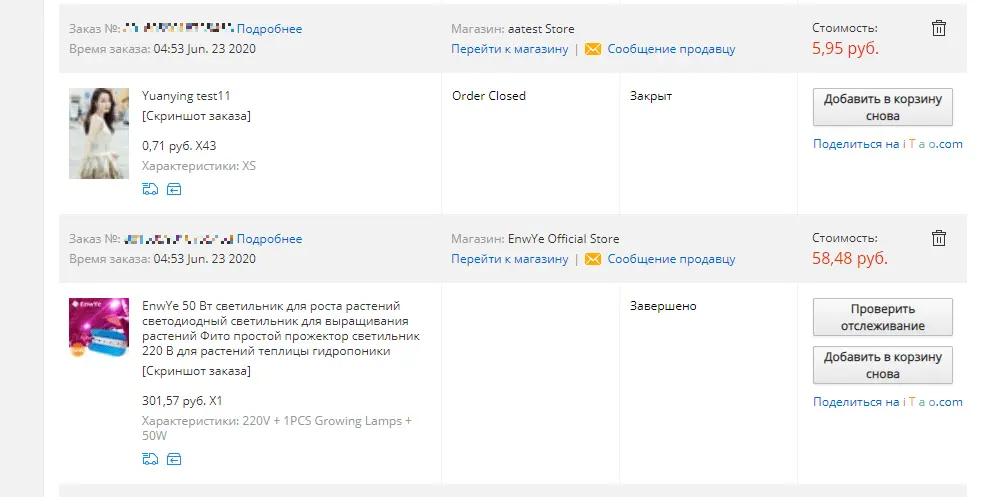This screenshot has height=497, width=982.
Task: Click return-arrow icon under EnwYe lamp item
Action: click(x=174, y=459)
